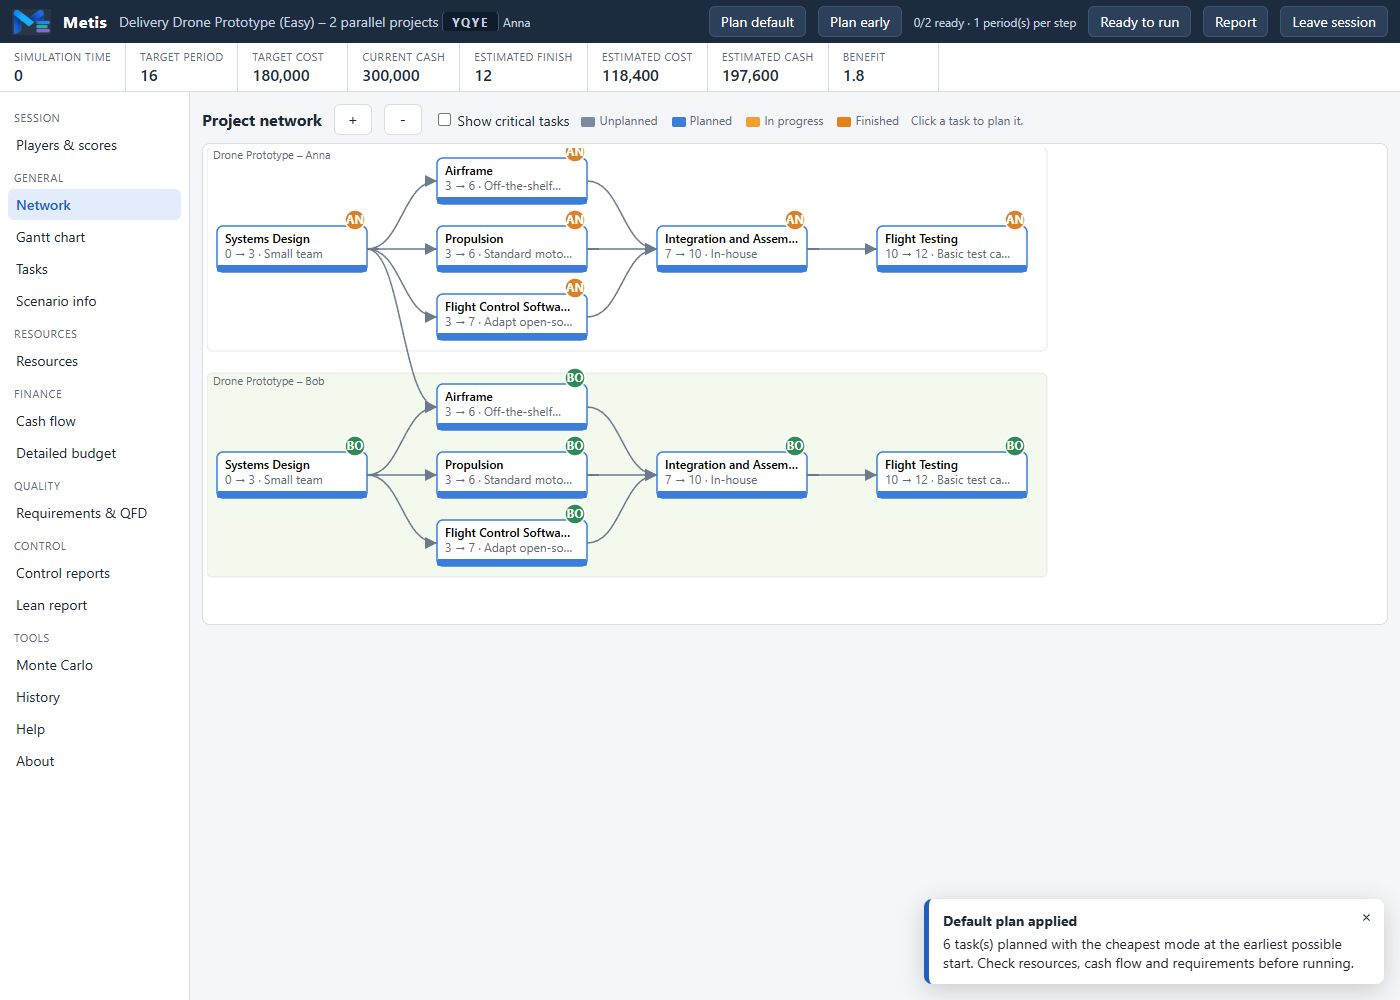The image size is (1400, 1000).
Task: Select Bob's Integration and Assembly task node
Action: [732, 474]
